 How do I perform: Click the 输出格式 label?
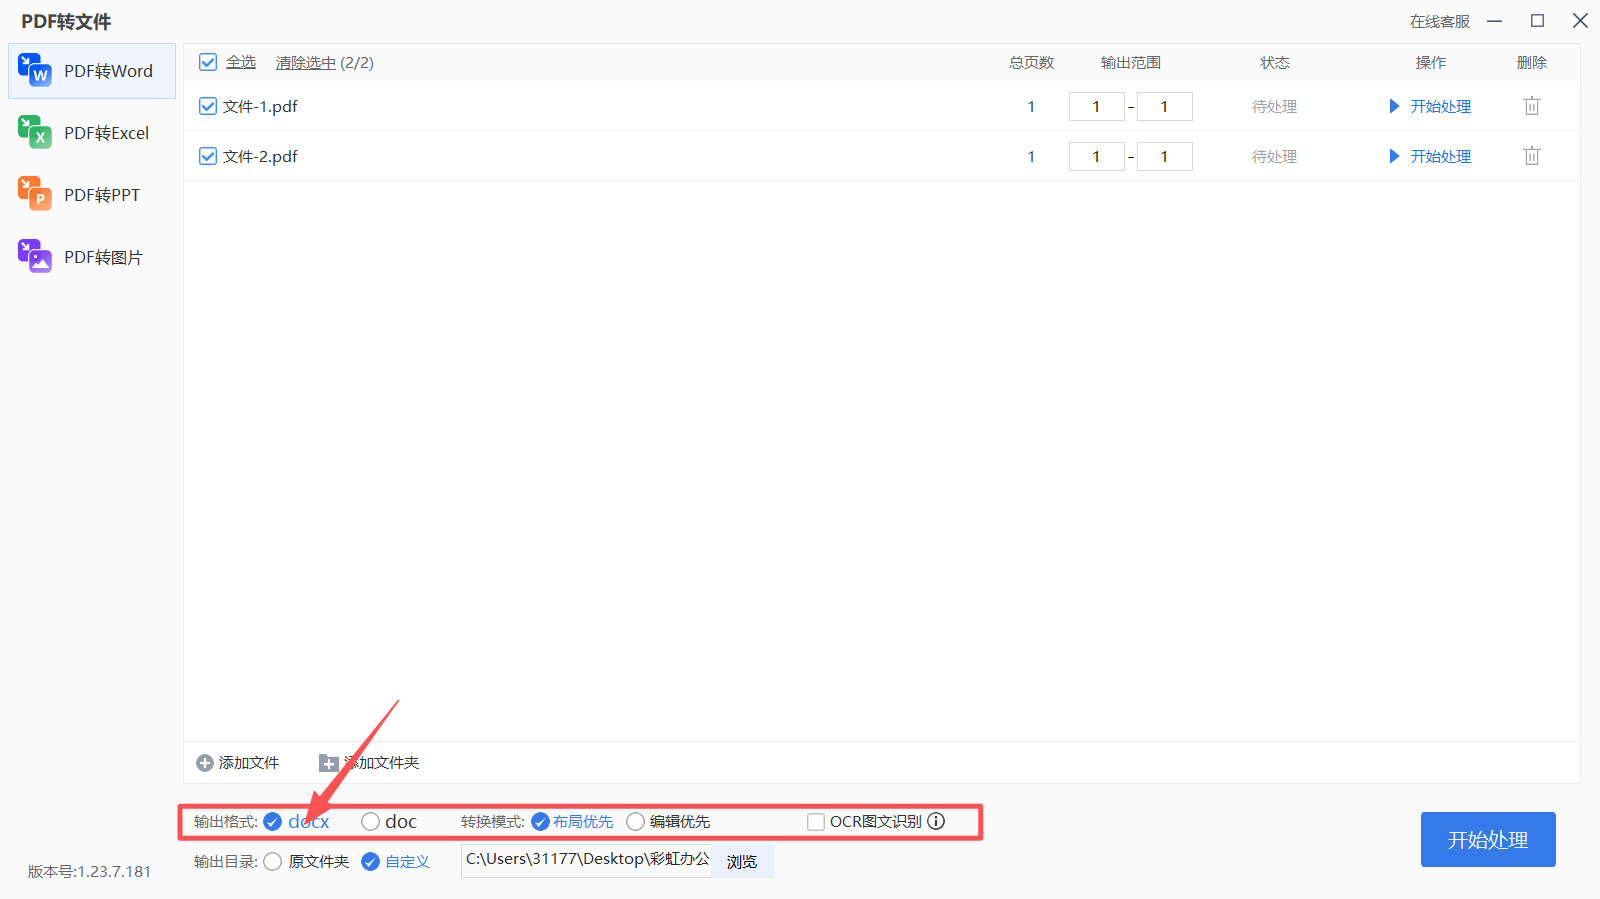pyautogui.click(x=226, y=822)
